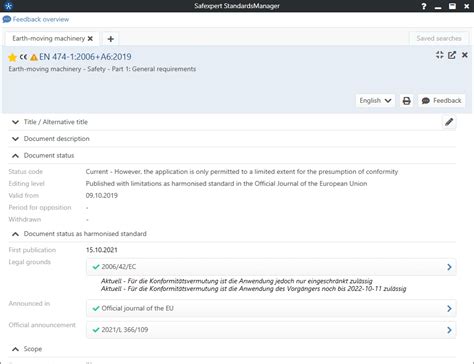Select First publication date 15.10.2021
Viewport: 474px width, 364px height.
click(x=102, y=250)
